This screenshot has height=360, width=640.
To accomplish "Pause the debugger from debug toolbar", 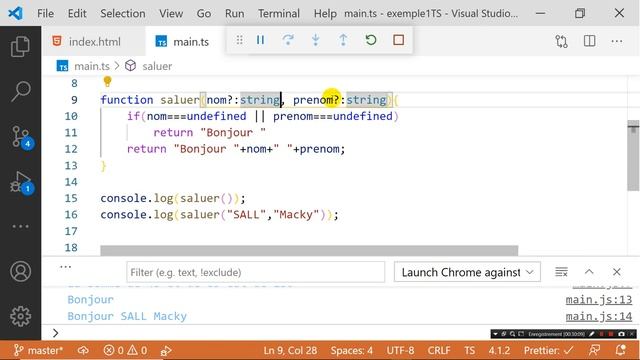I will [x=260, y=40].
